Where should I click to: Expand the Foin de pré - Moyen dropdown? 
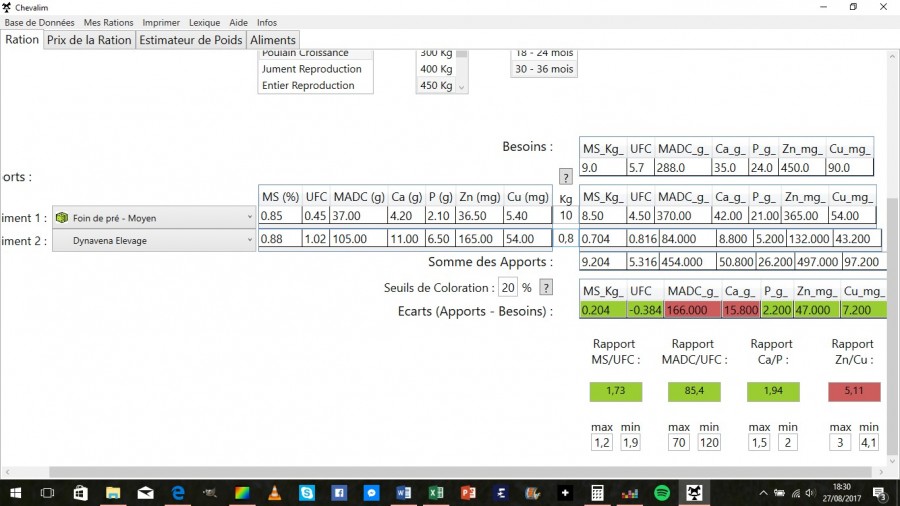(x=249, y=217)
